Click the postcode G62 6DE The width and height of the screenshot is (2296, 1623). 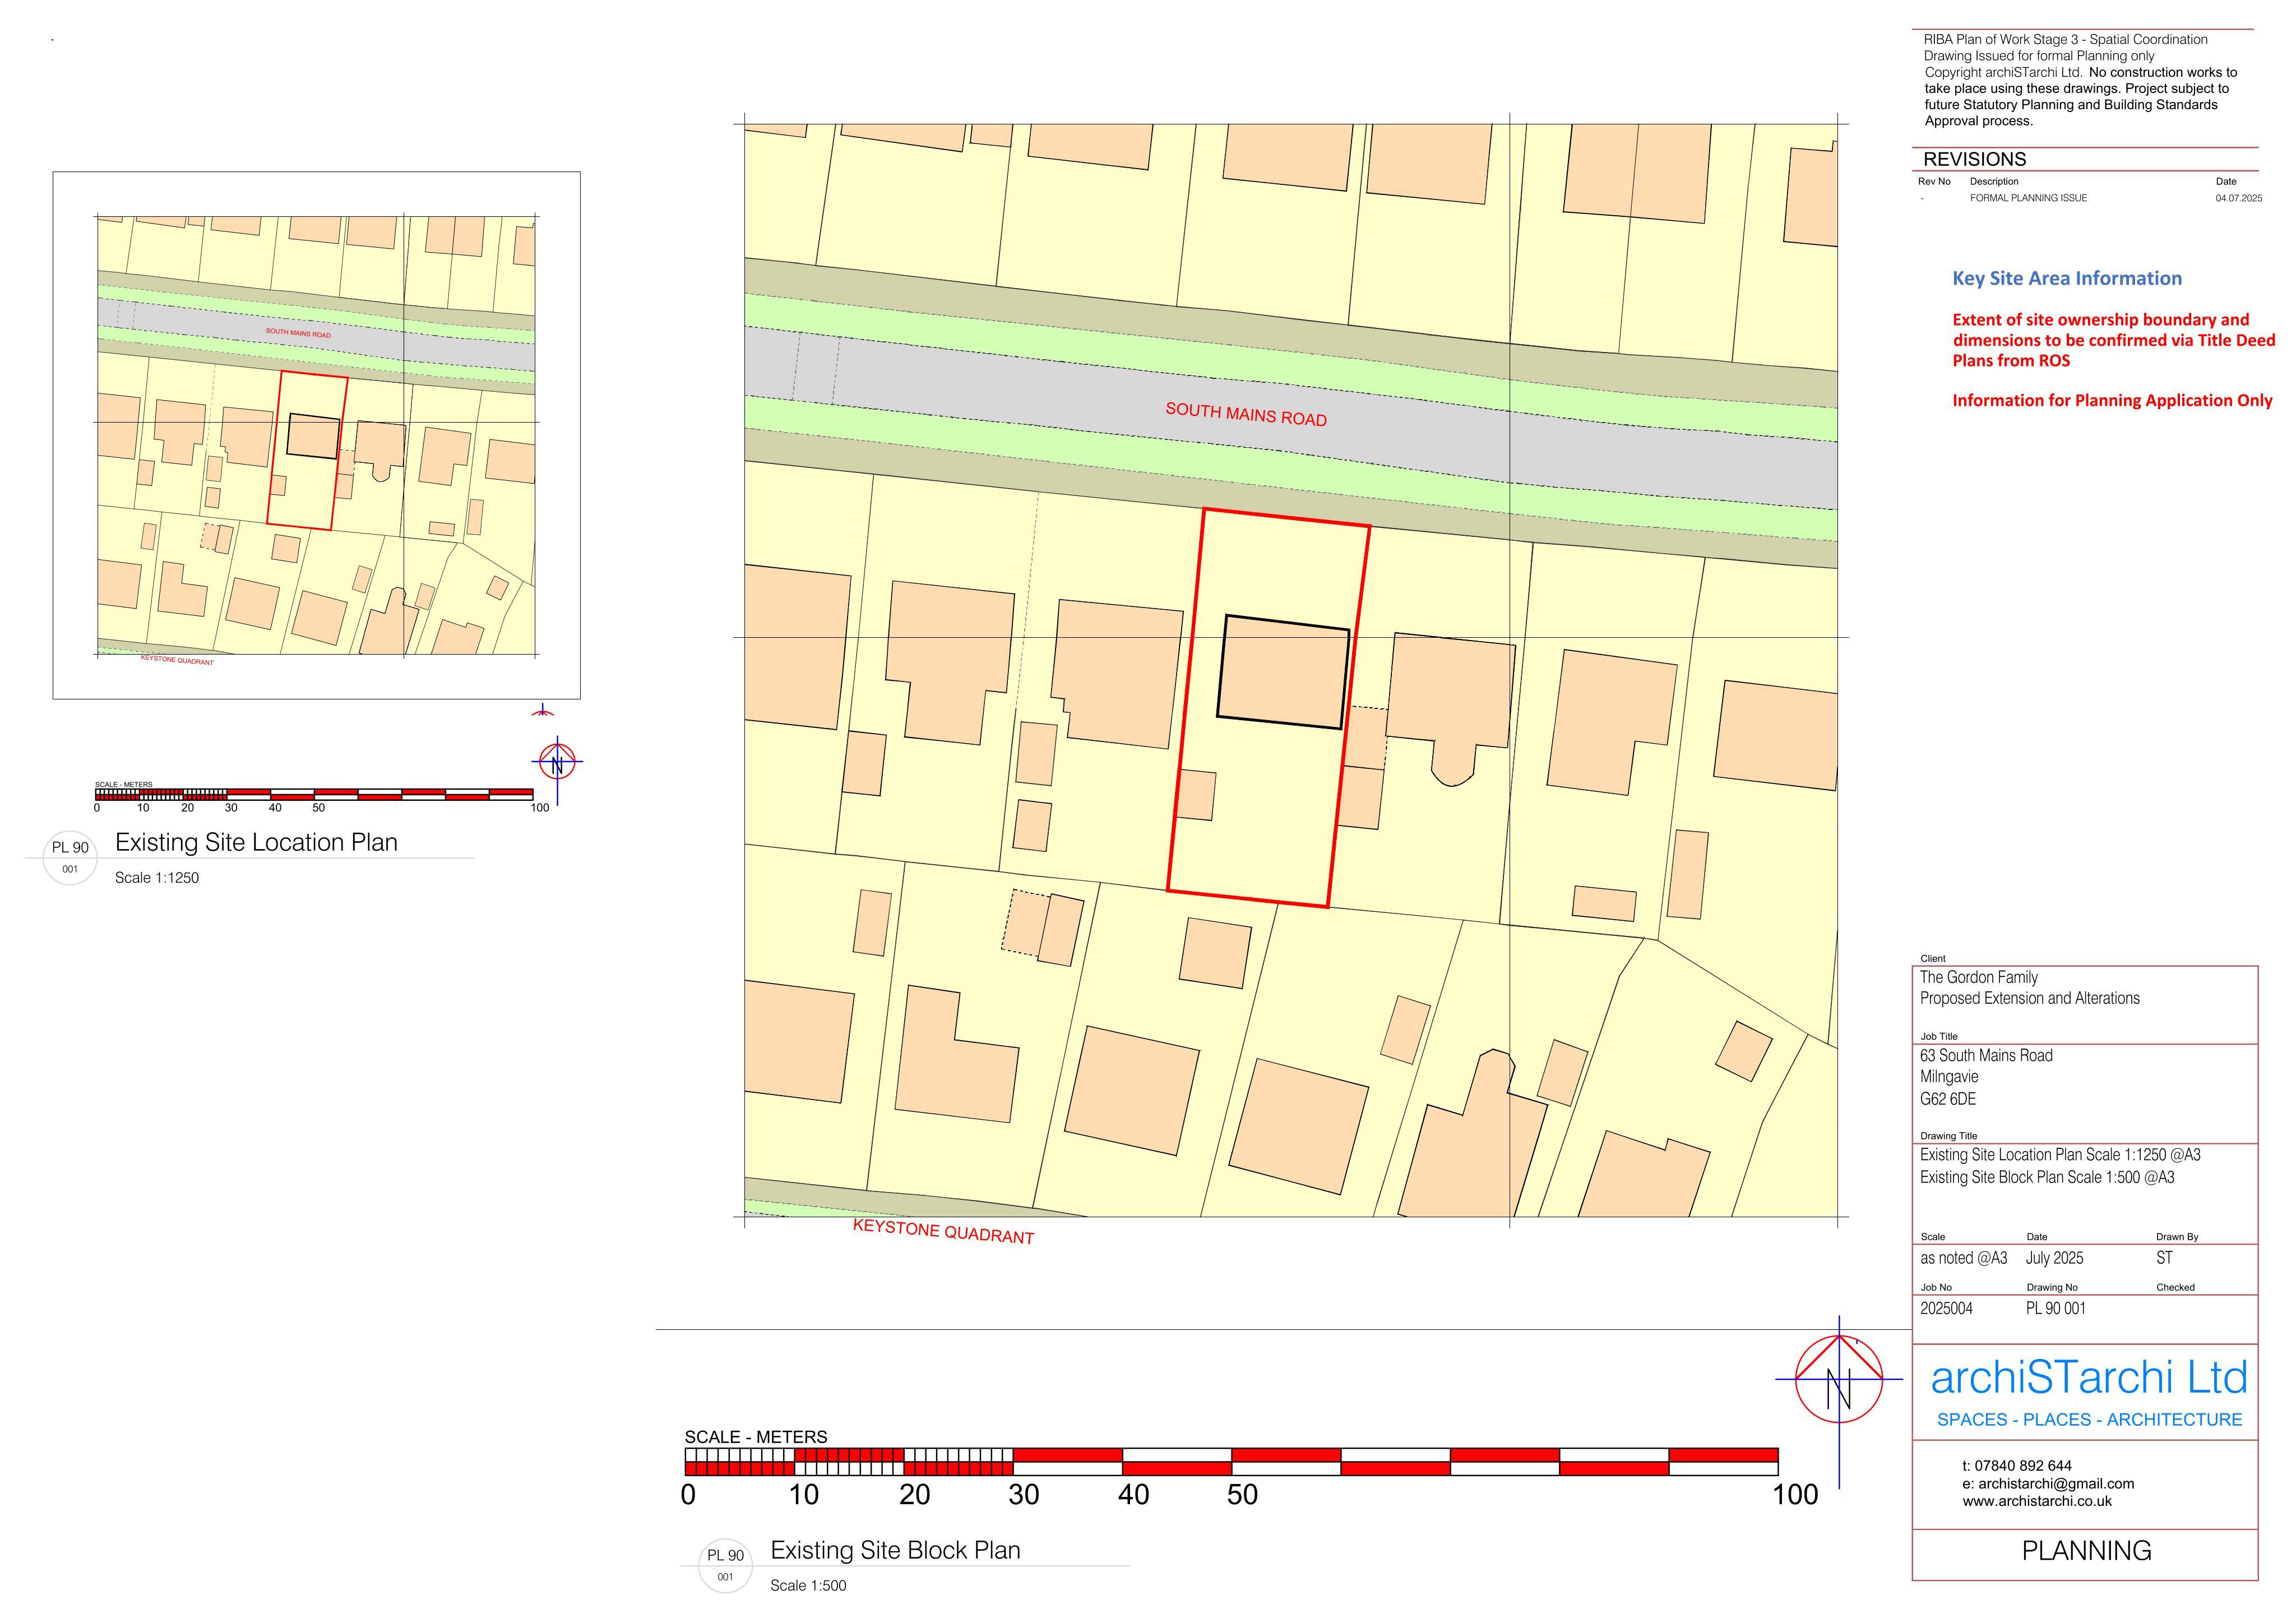1947,1099
